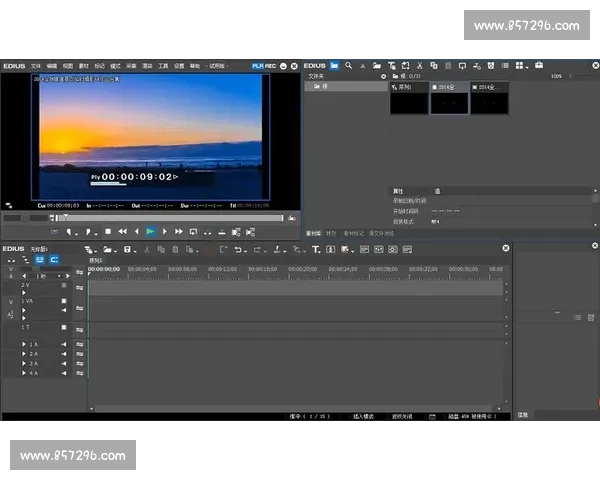Viewport: 600px width, 480px height.
Task: Toggle audio mute on the 1 A track
Action: 64,344
